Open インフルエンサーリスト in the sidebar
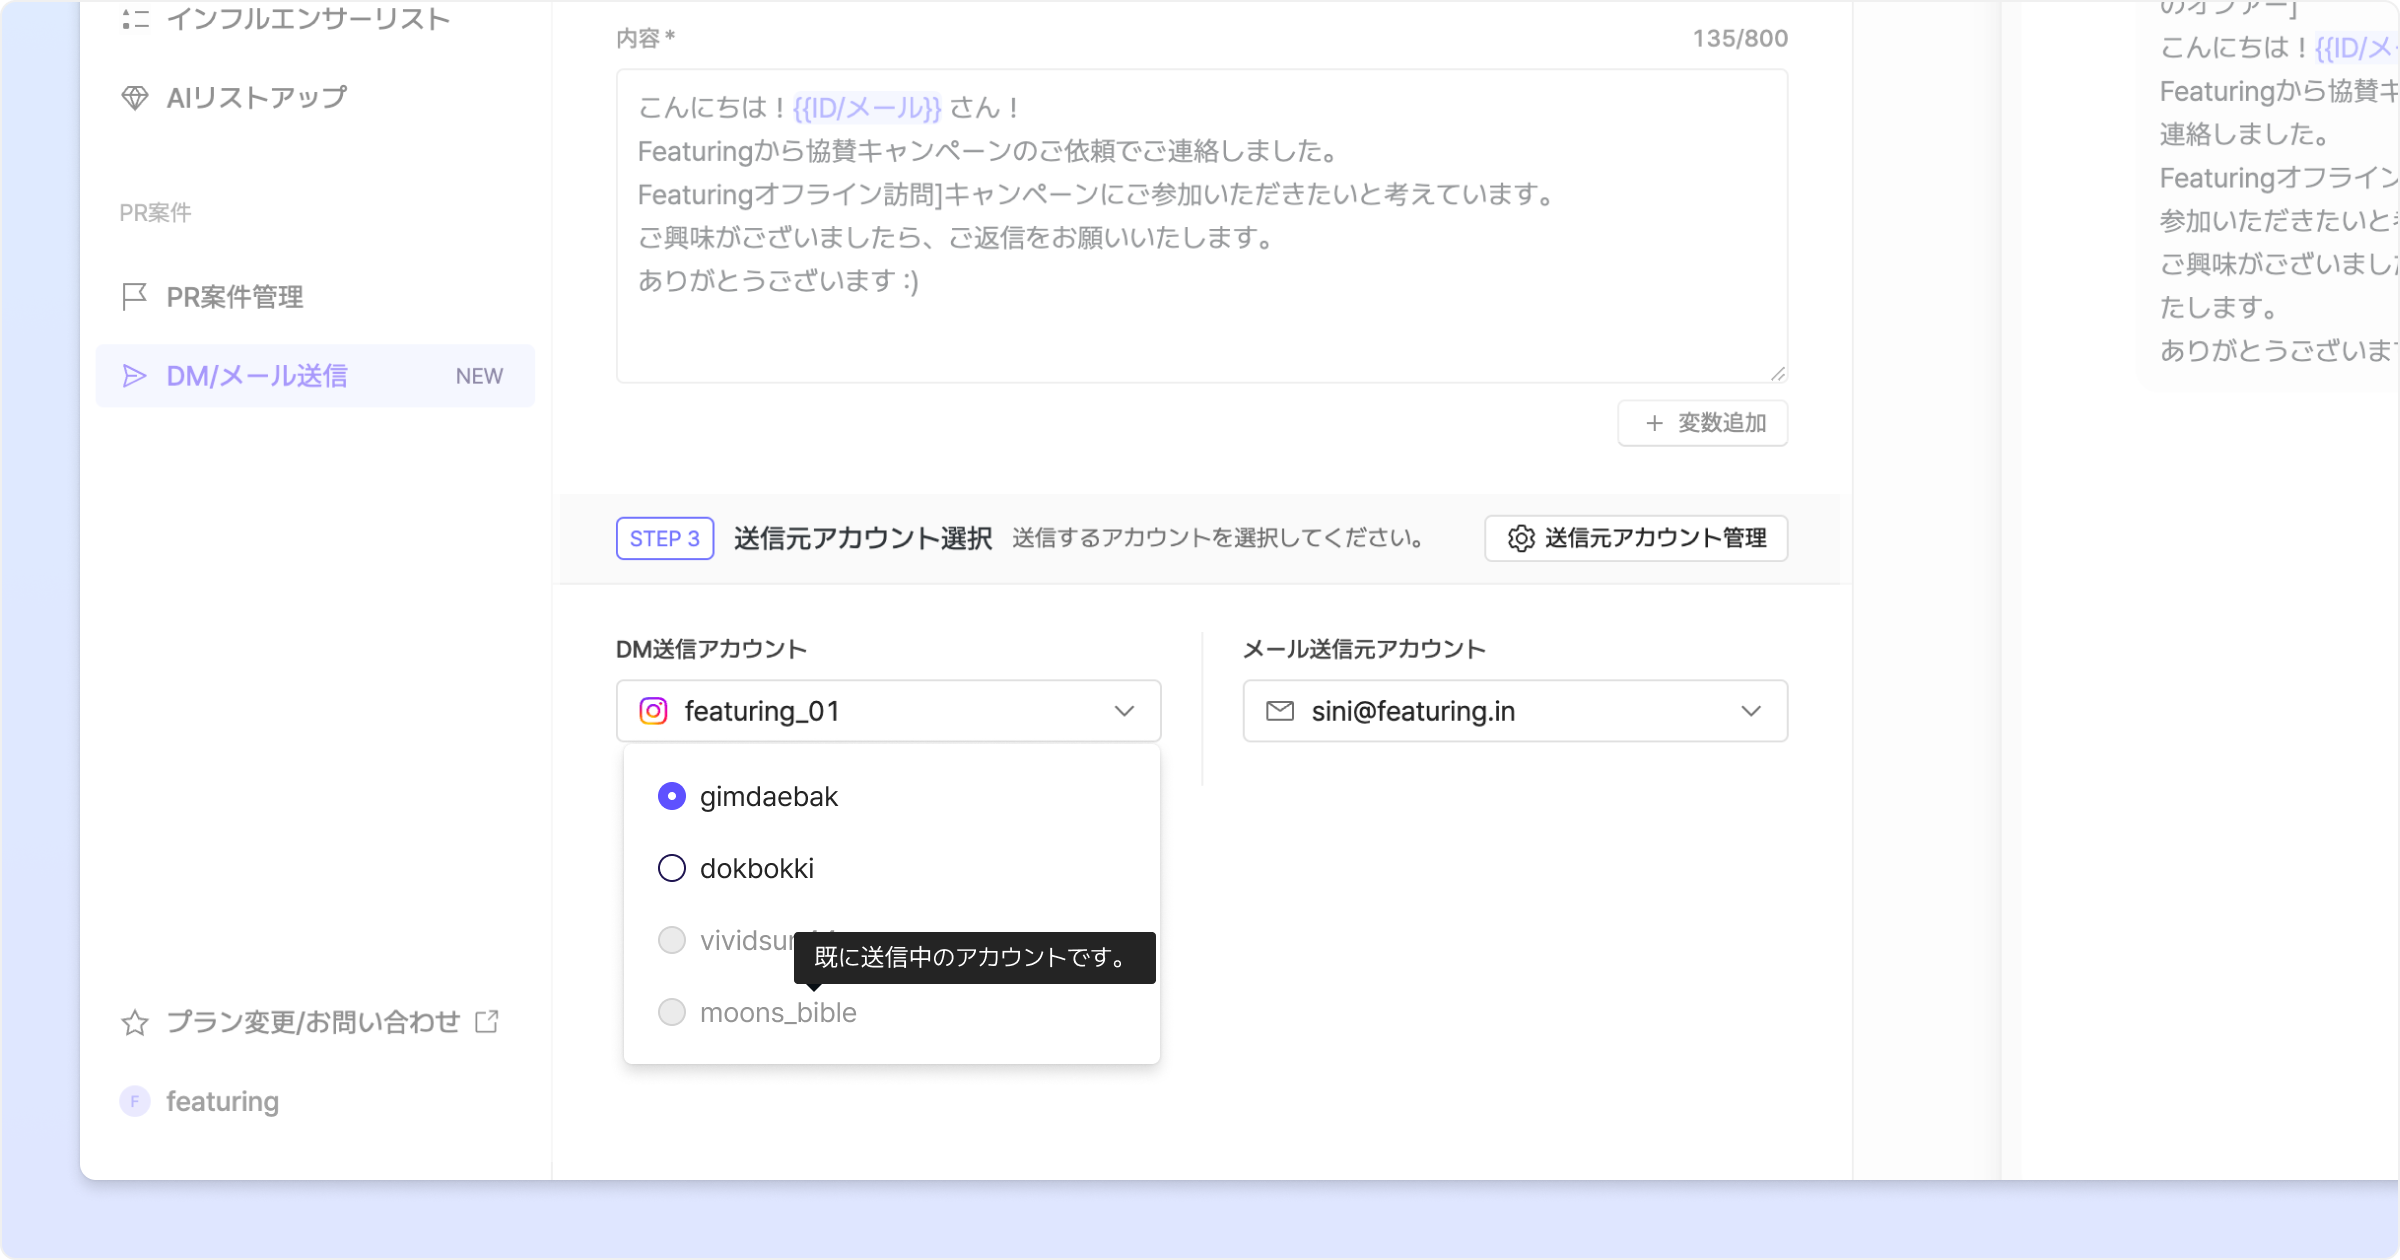2400x1260 pixels. 307,19
